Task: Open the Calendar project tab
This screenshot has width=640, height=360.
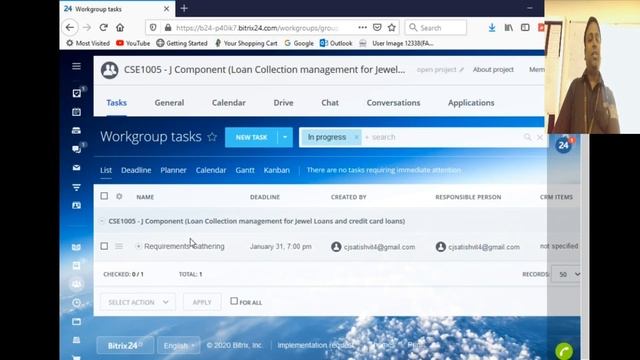Action: (x=229, y=103)
